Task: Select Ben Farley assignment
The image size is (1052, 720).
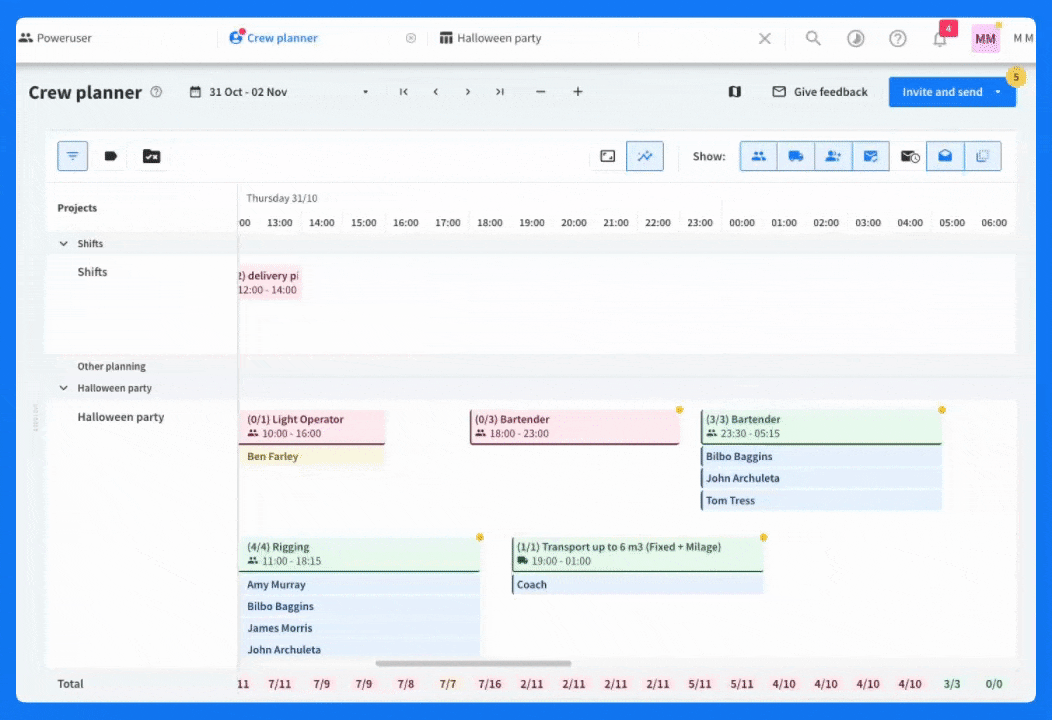Action: [x=312, y=456]
